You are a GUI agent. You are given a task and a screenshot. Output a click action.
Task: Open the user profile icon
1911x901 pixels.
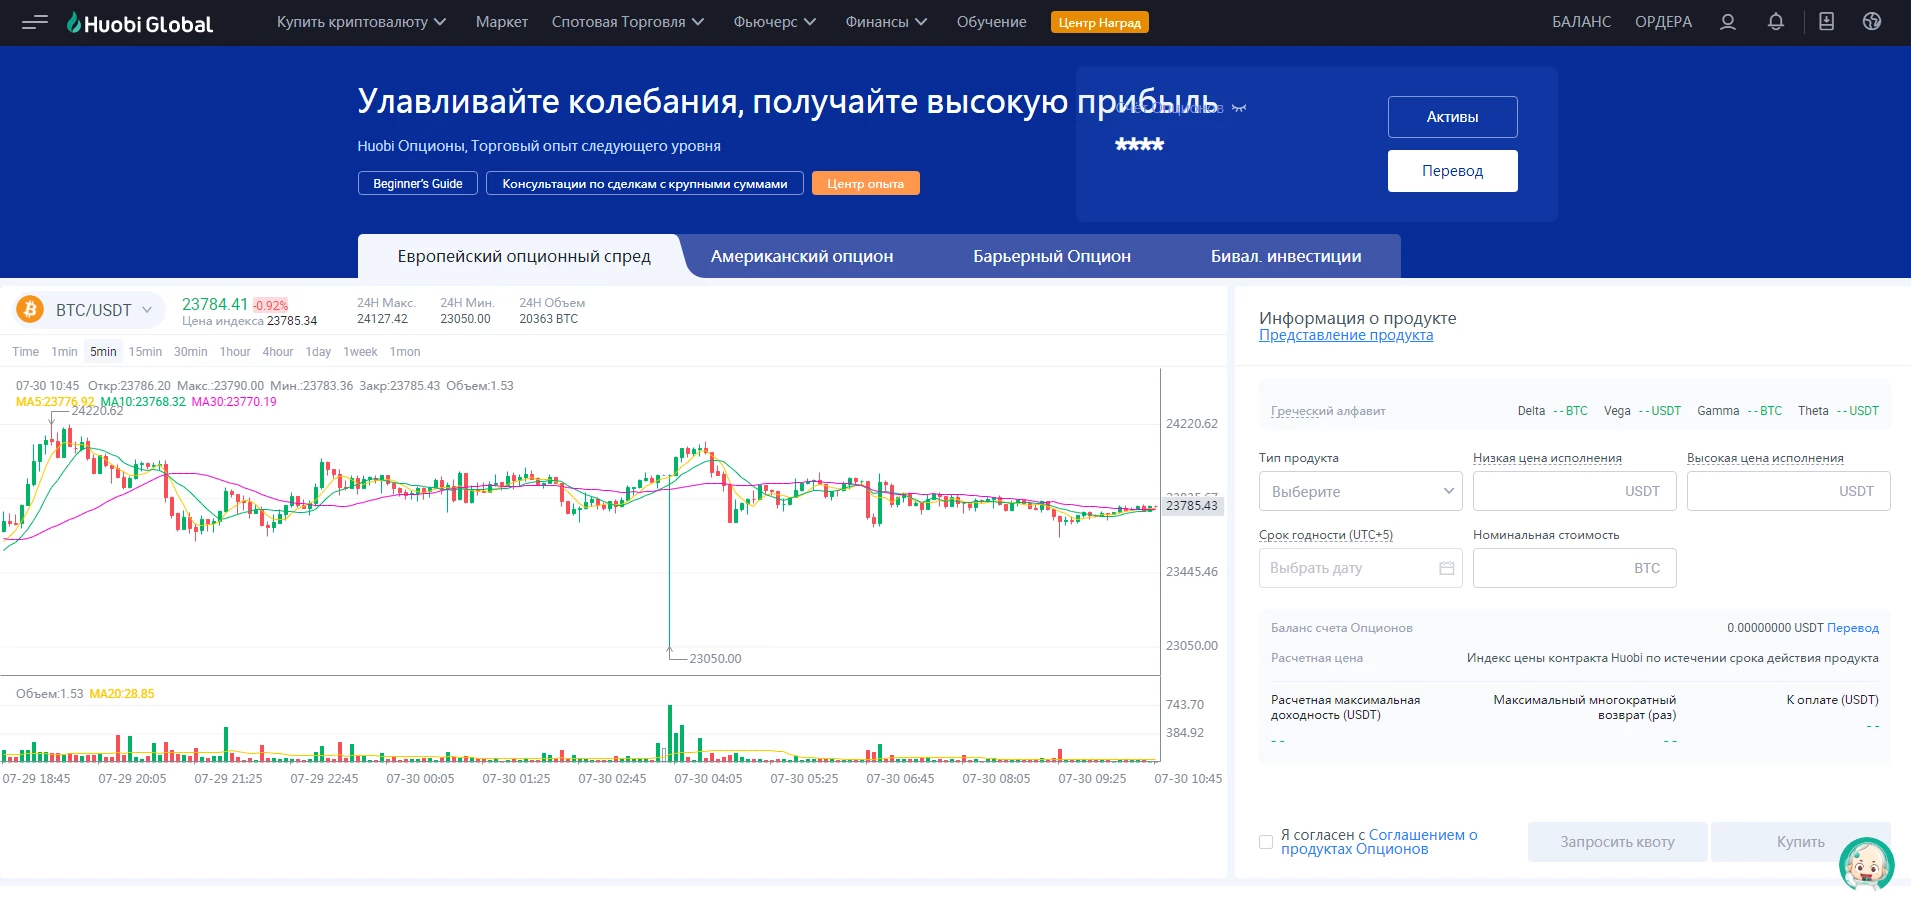point(1728,22)
